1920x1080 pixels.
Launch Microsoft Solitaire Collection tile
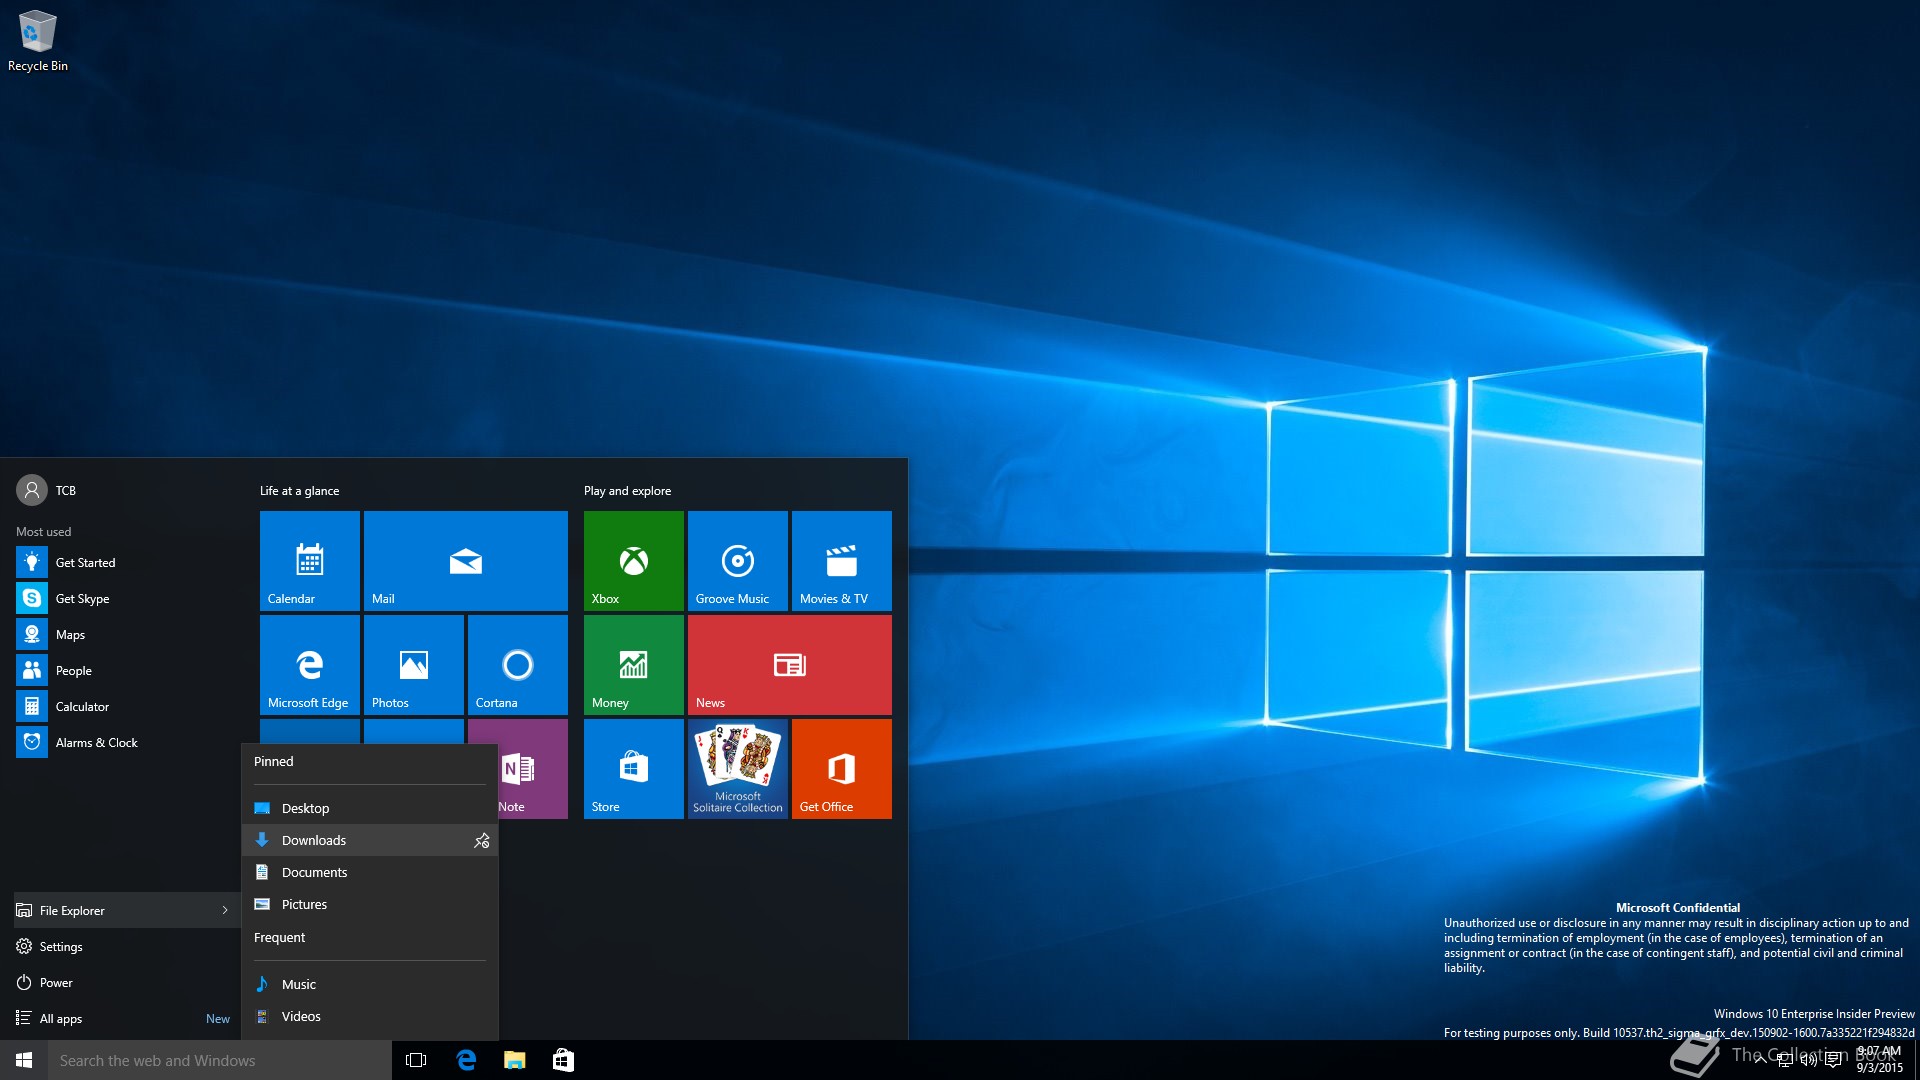point(738,769)
